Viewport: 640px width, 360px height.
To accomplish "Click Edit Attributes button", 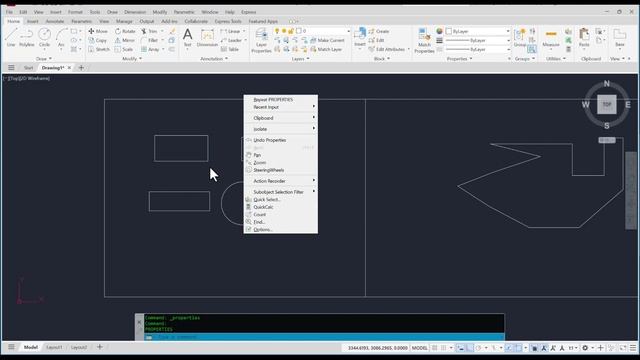I will tap(387, 49).
